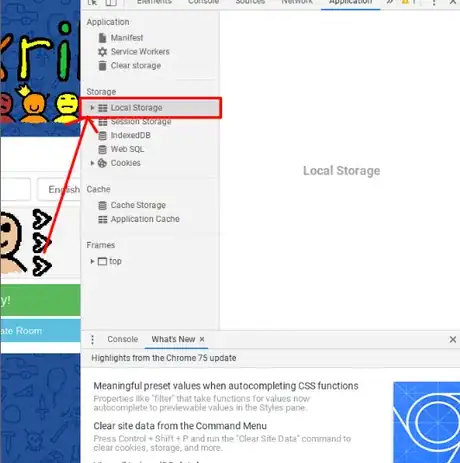Screen dimensions: 460x463
Task: Close the bottom drawer panel
Action: tap(452, 339)
